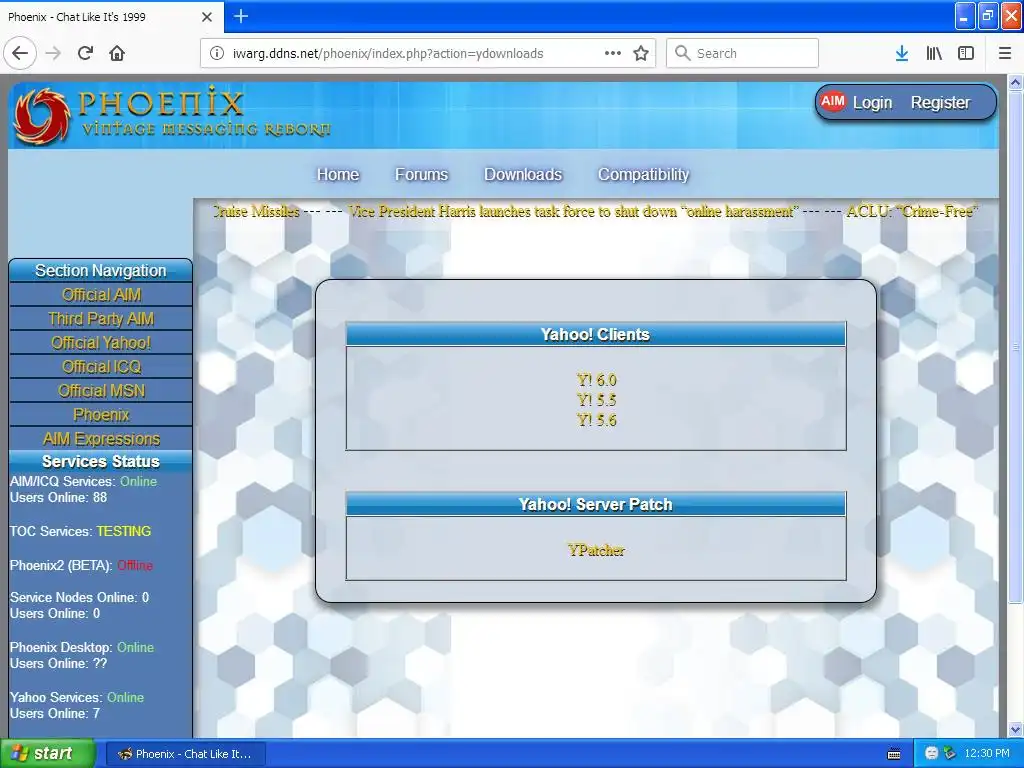Screen dimensions: 1024x768
Task: Select Official ICQ section
Action: 101,367
